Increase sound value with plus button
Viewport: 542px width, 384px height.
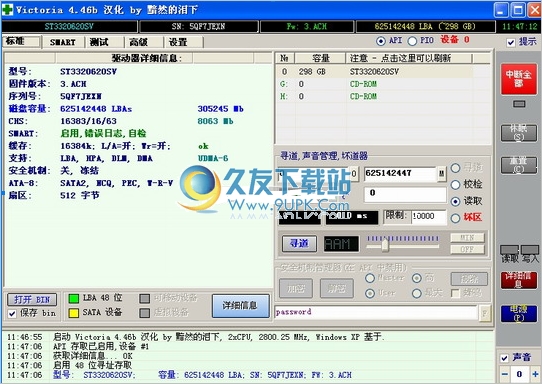535,374
